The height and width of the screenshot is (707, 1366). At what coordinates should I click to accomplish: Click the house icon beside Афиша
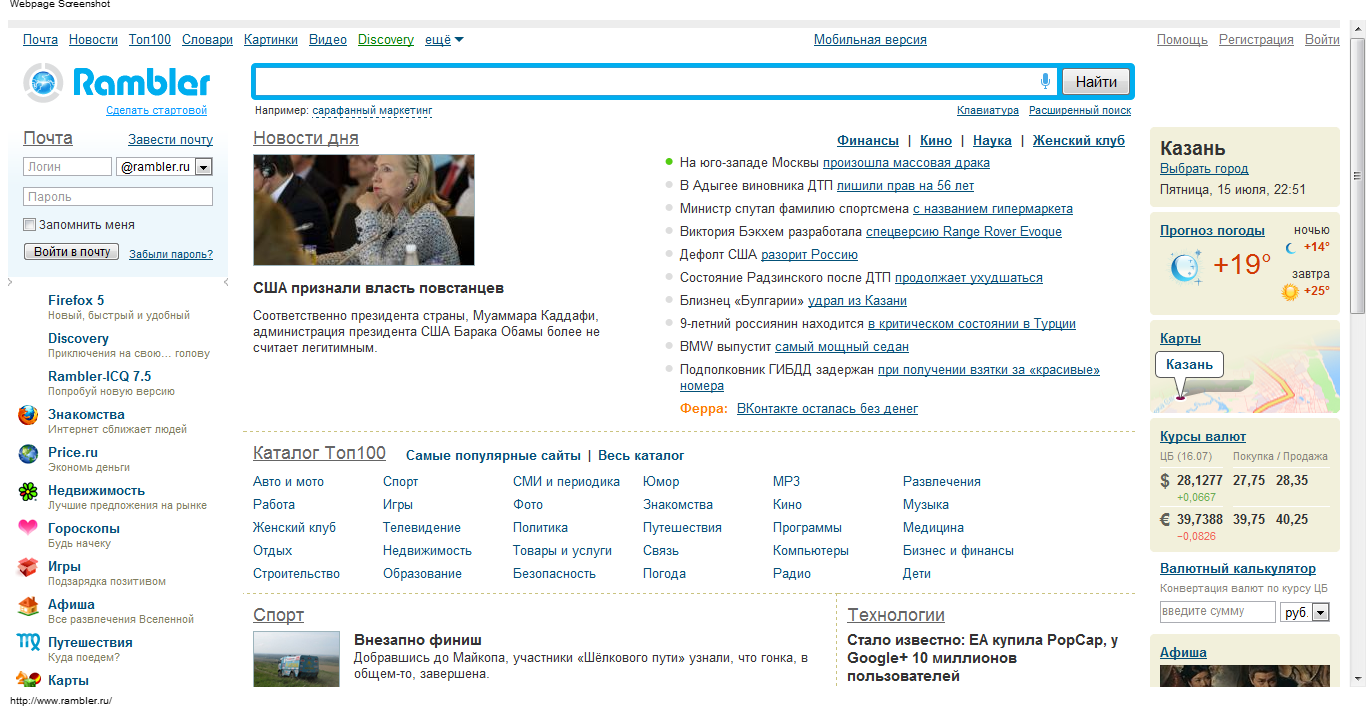point(28,606)
